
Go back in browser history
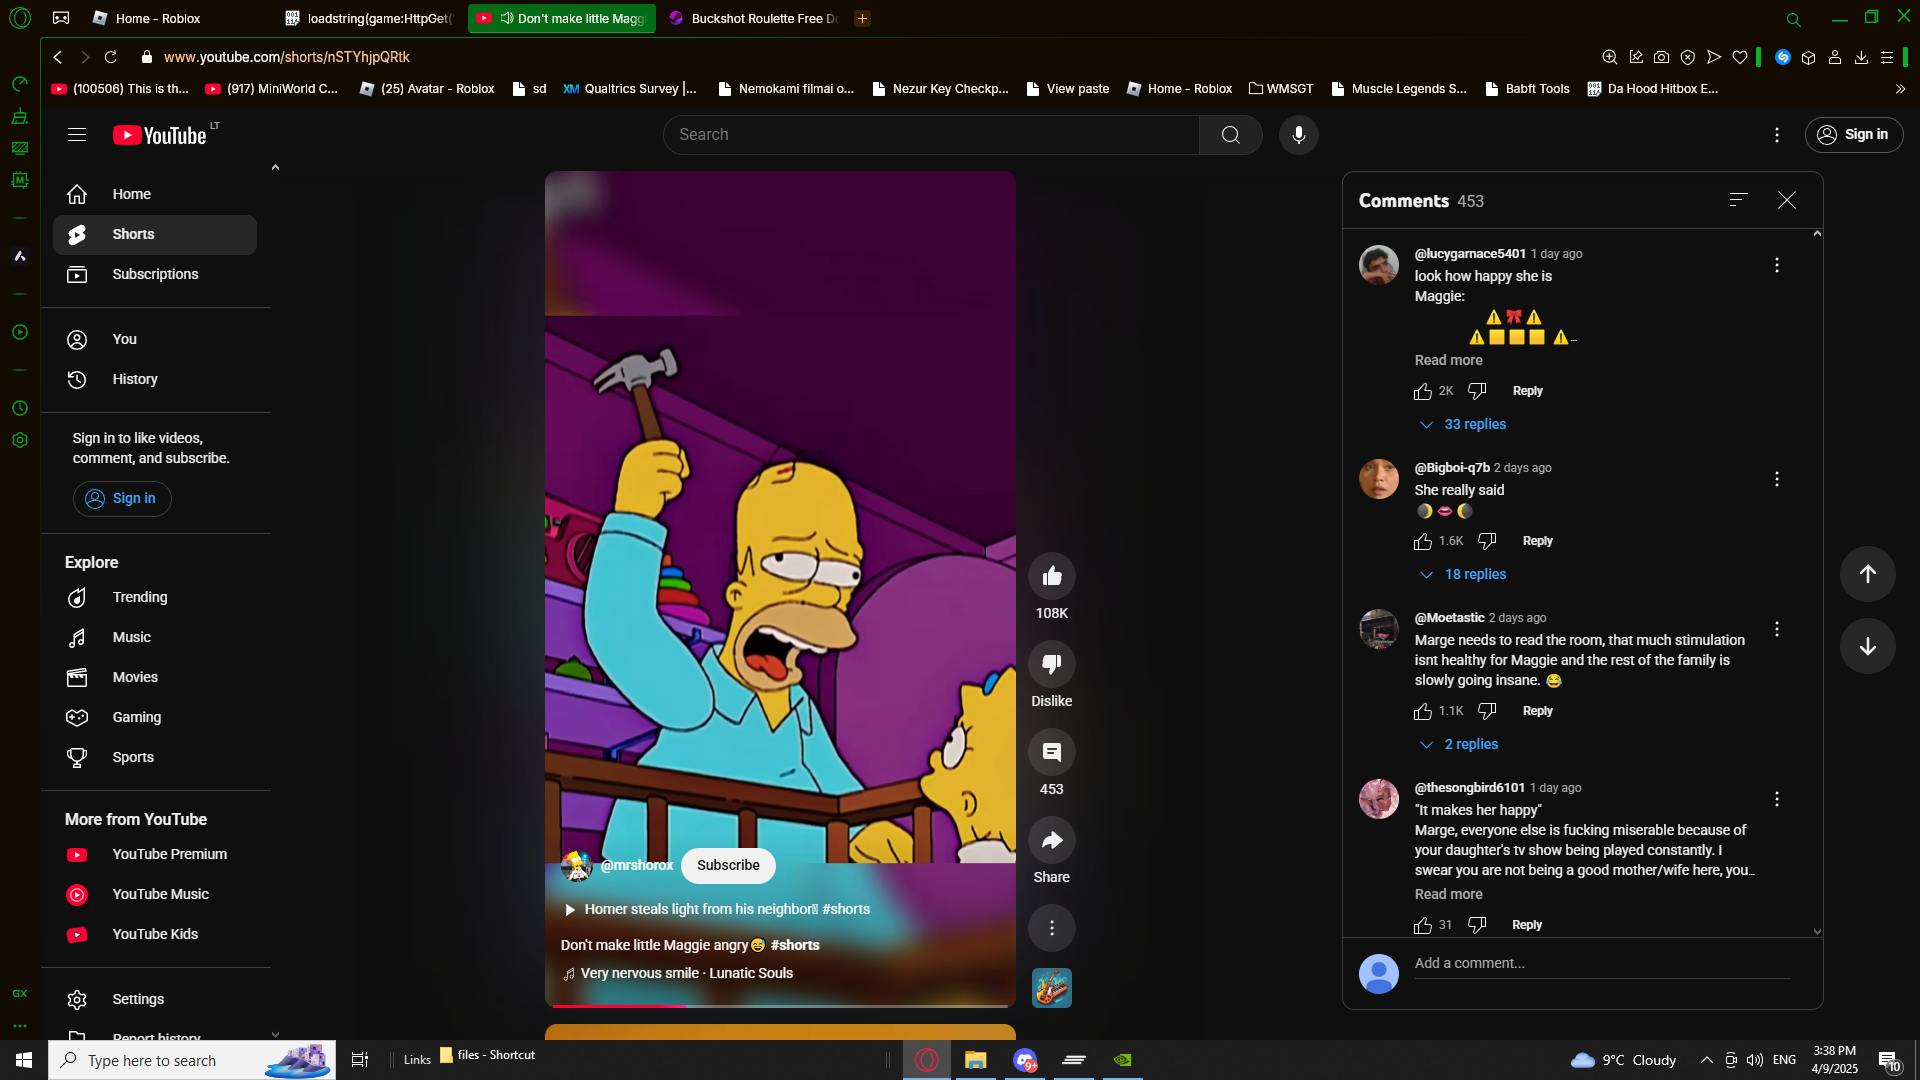click(58, 57)
